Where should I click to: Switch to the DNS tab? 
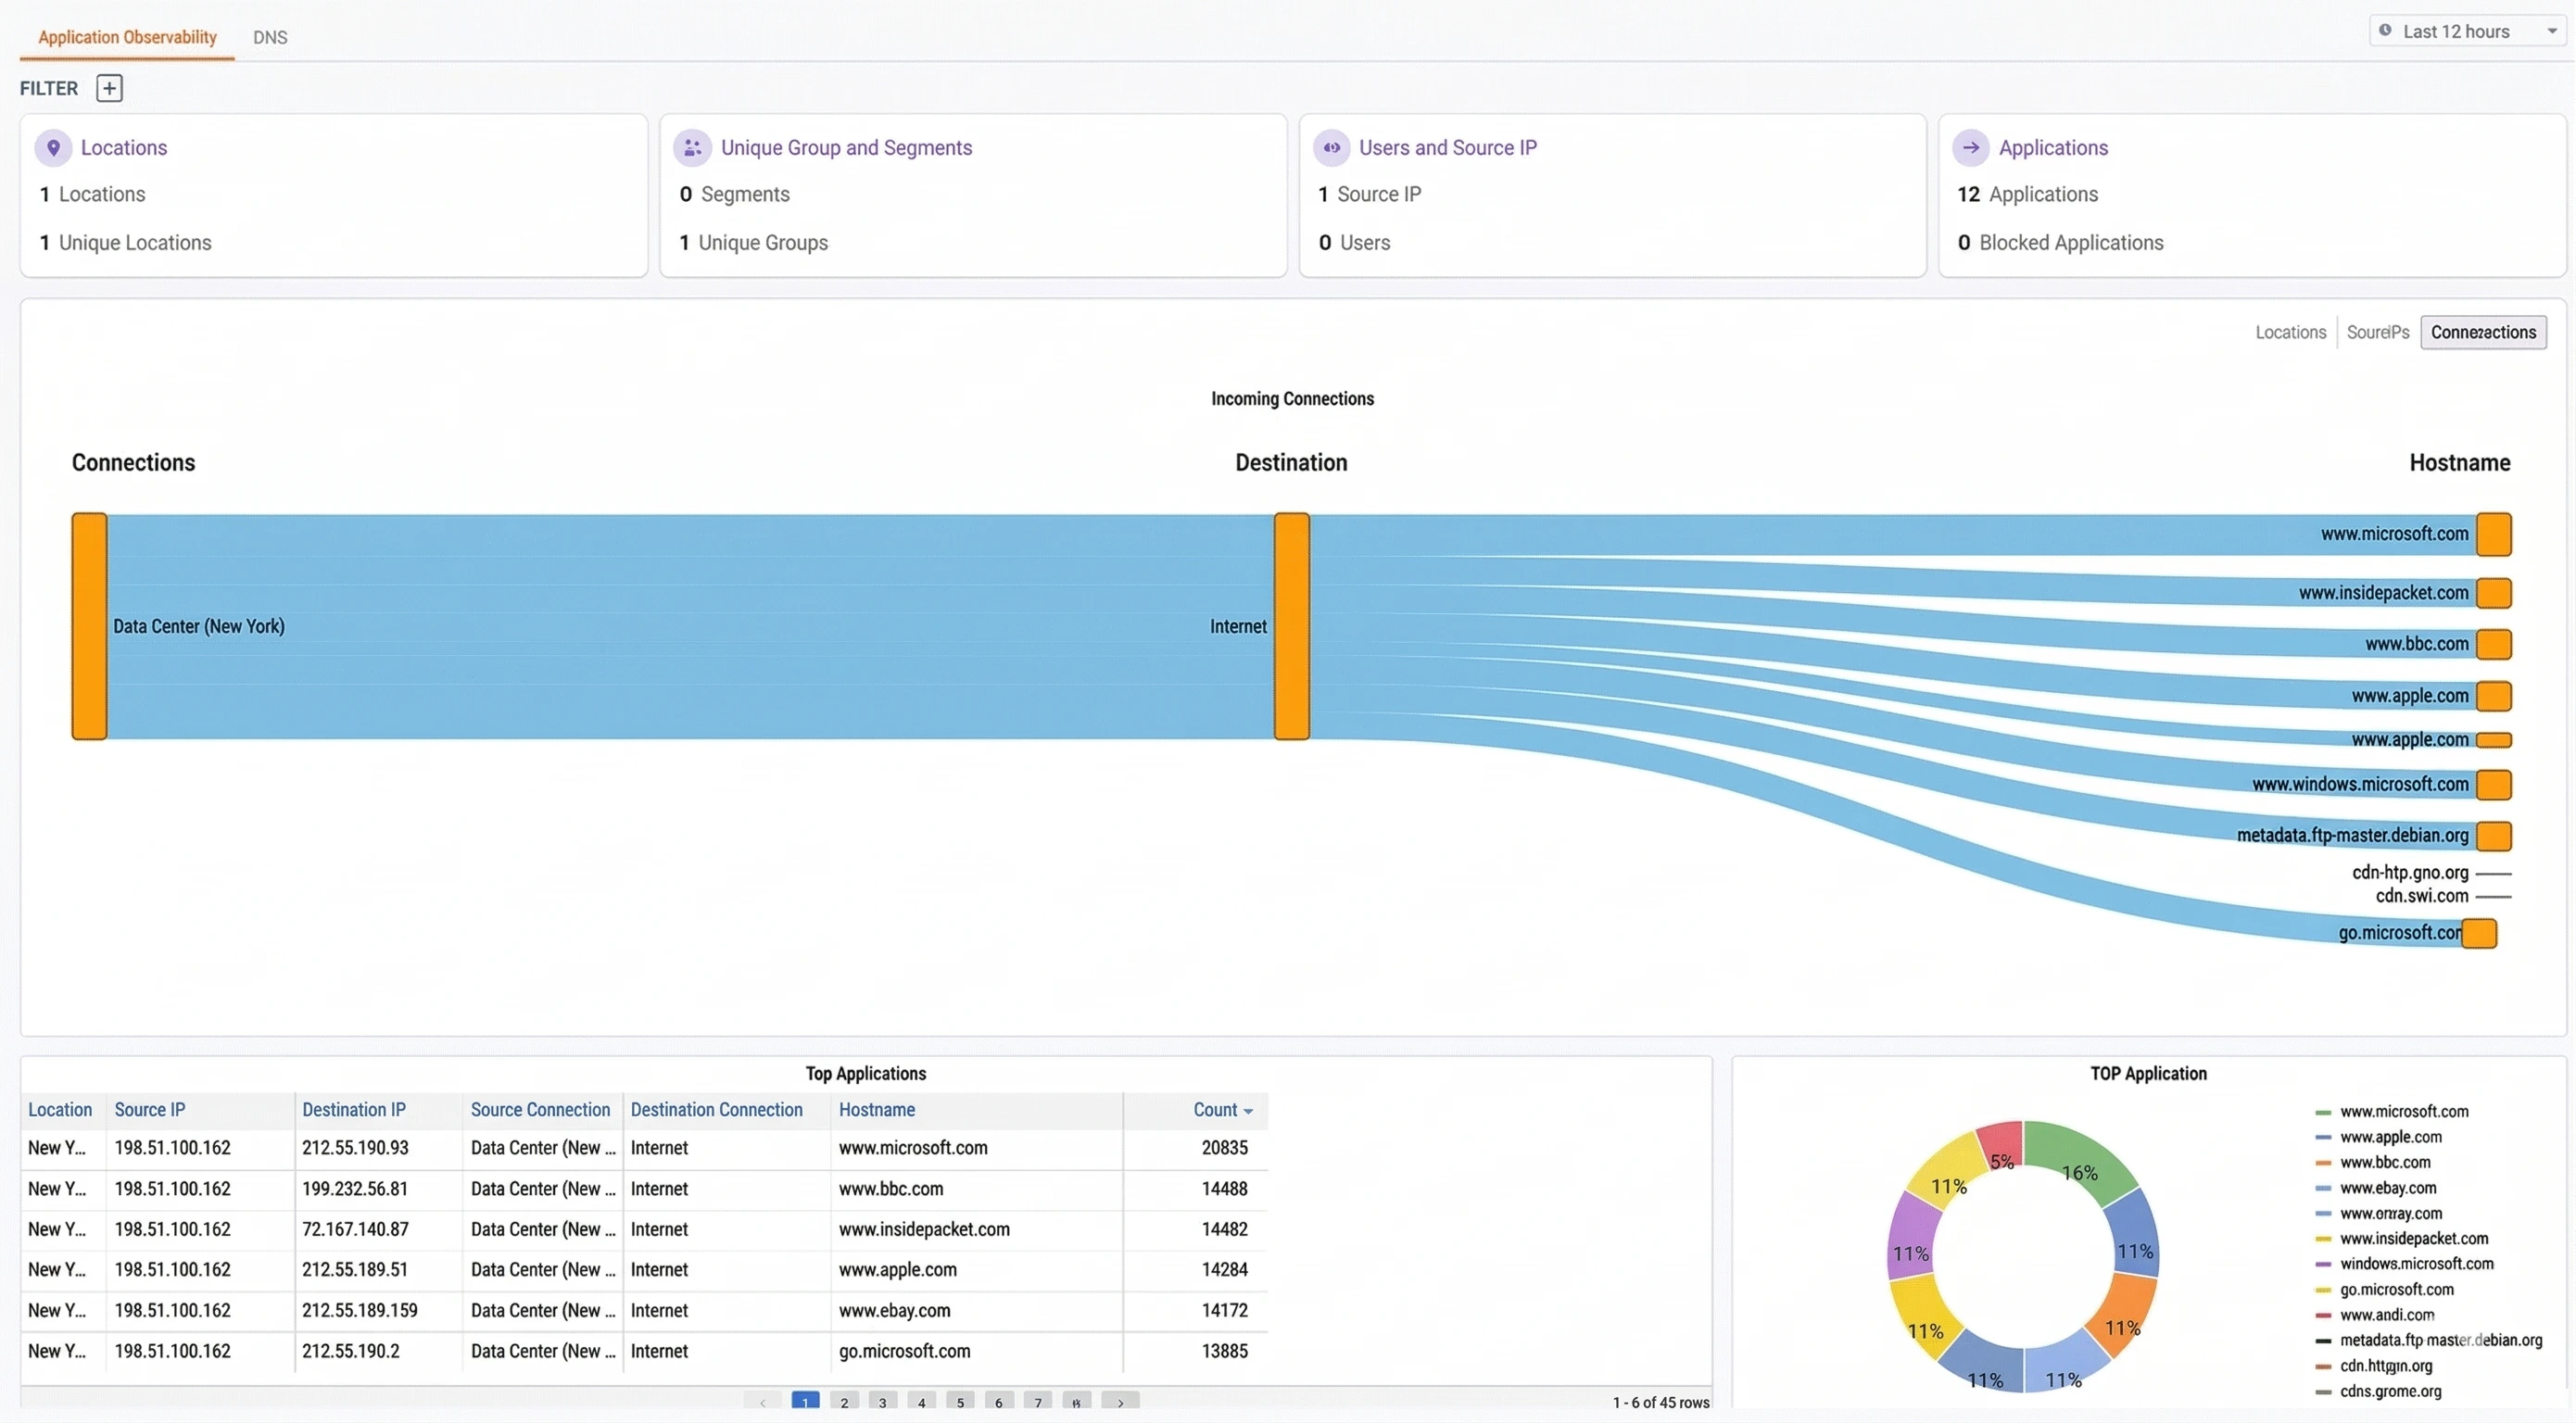270,37
